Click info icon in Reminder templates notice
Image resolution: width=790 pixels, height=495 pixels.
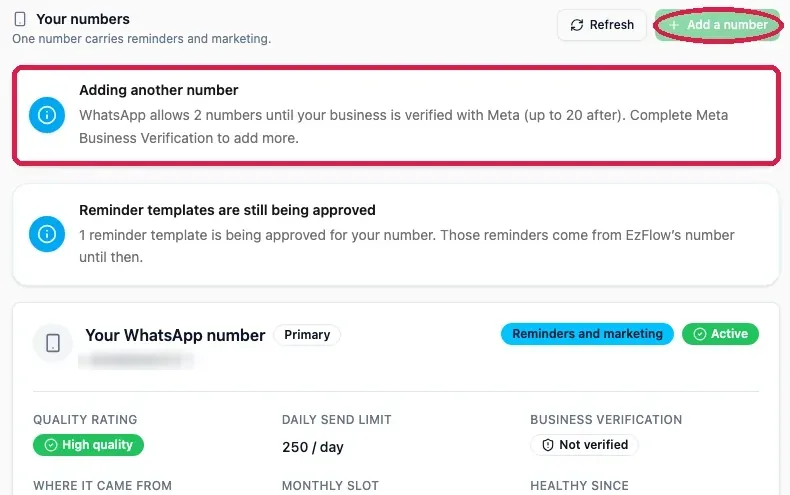[x=47, y=234]
